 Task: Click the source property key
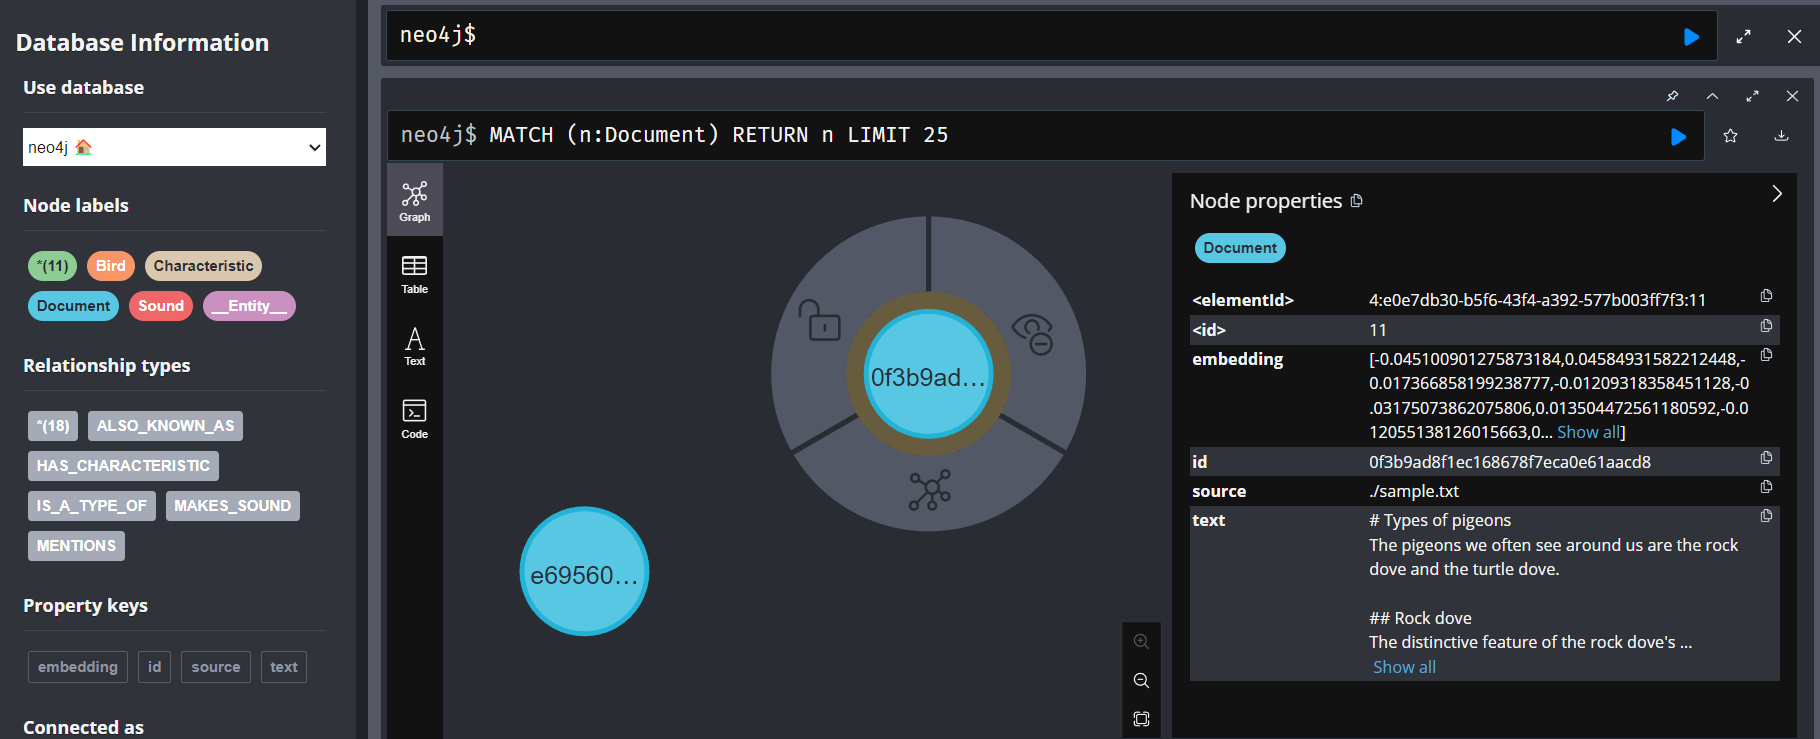click(216, 667)
